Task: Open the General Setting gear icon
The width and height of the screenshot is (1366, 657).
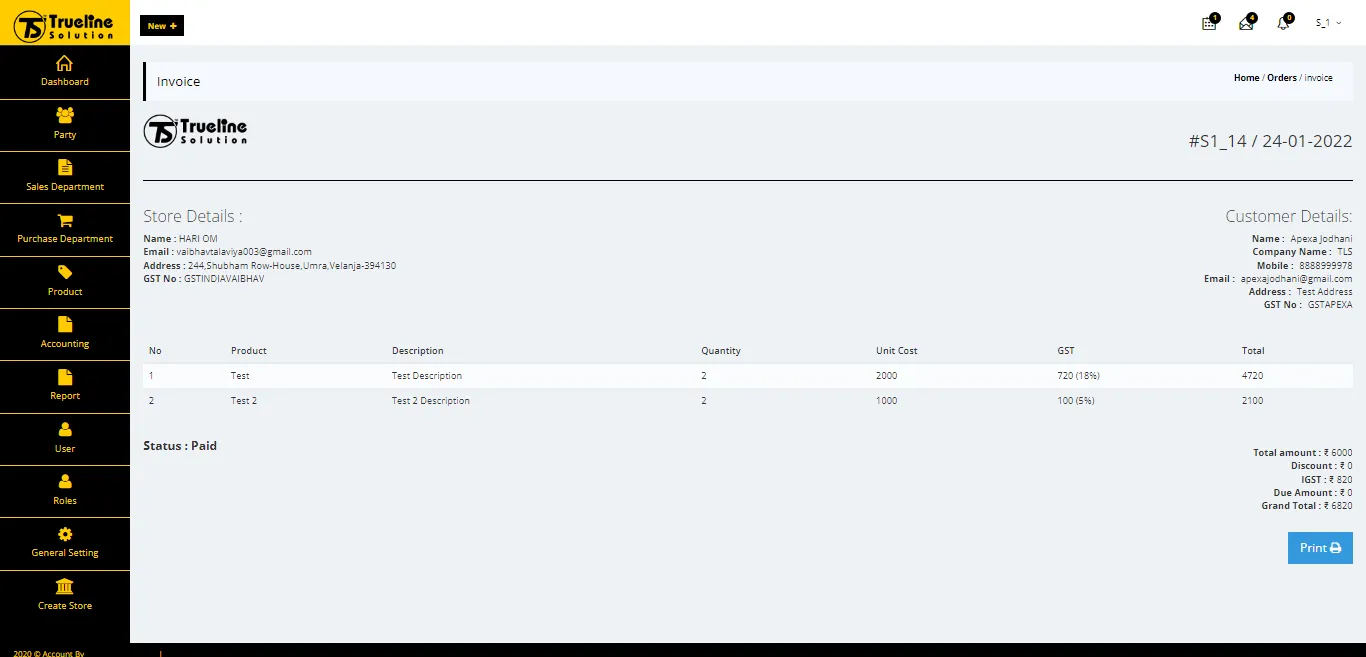Action: (x=65, y=534)
